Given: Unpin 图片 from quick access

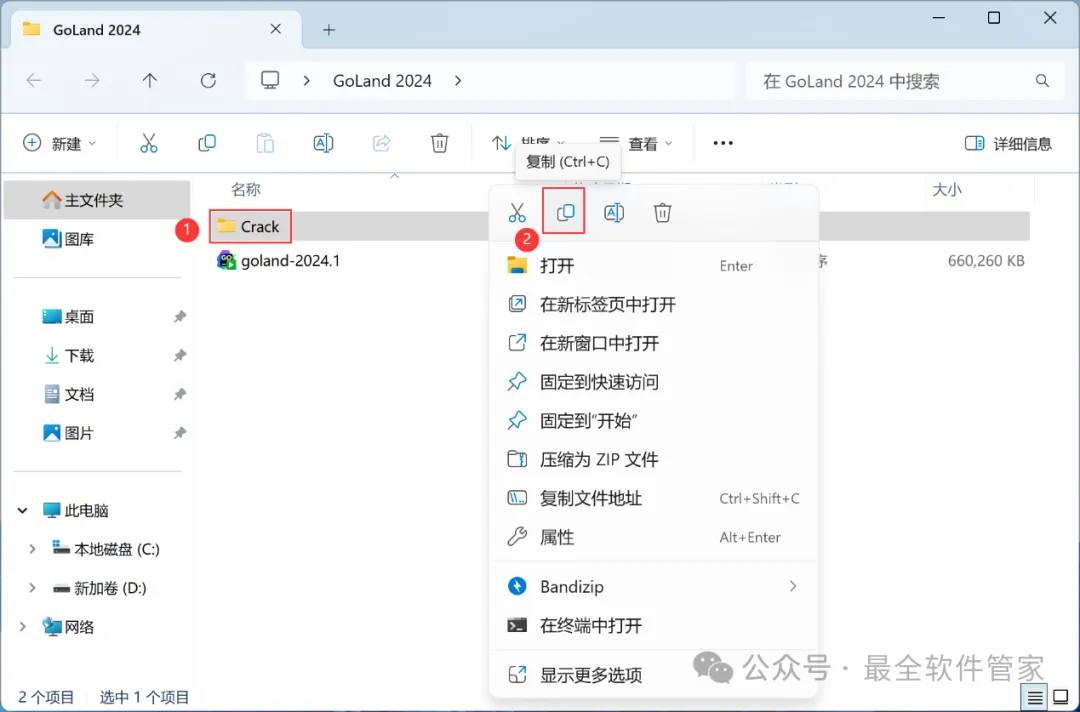Looking at the screenshot, I should coord(179,433).
